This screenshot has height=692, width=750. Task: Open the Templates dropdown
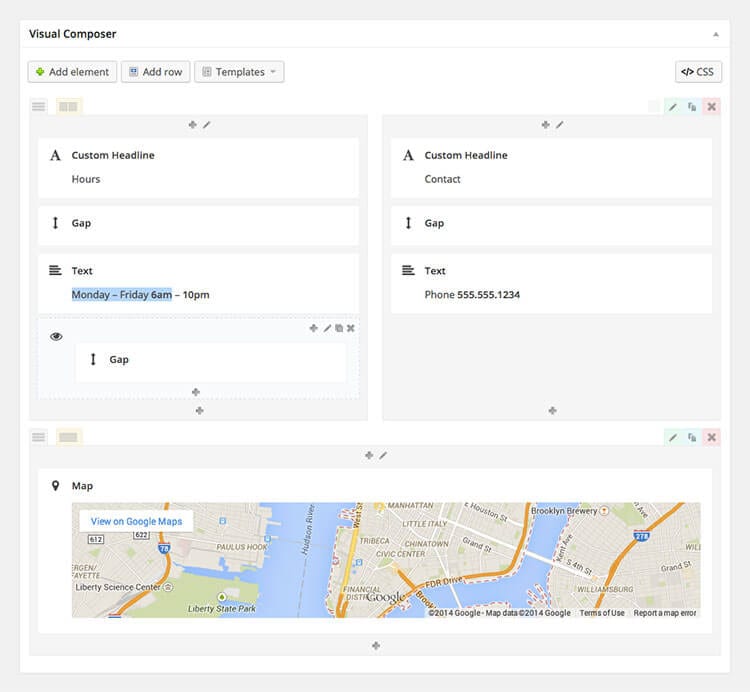pos(239,72)
